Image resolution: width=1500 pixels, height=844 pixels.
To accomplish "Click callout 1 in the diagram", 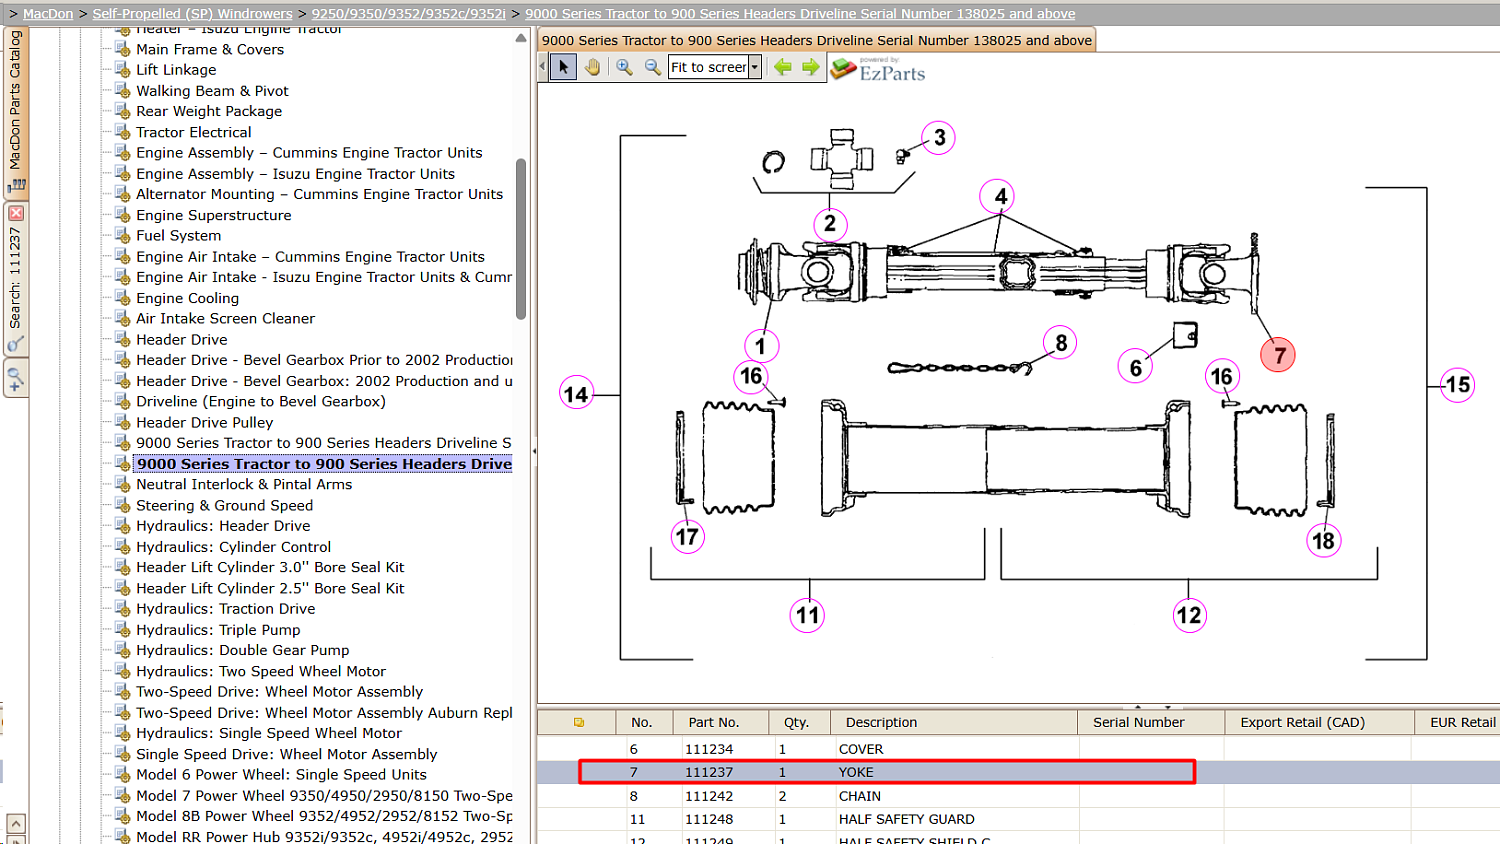I will click(761, 346).
